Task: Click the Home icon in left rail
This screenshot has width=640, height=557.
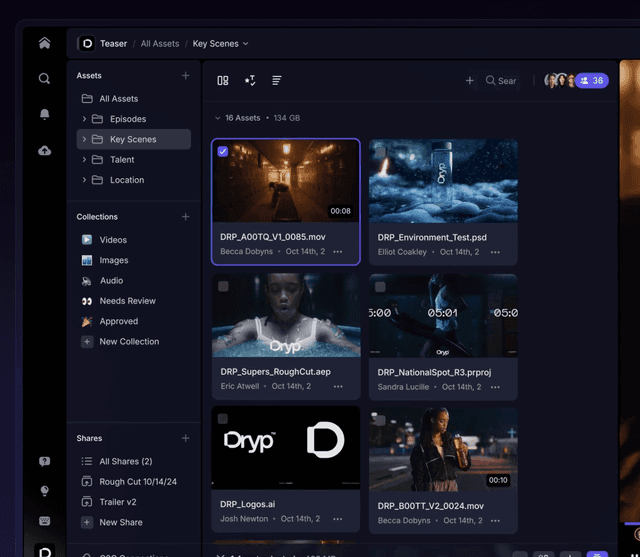Action: tap(44, 43)
